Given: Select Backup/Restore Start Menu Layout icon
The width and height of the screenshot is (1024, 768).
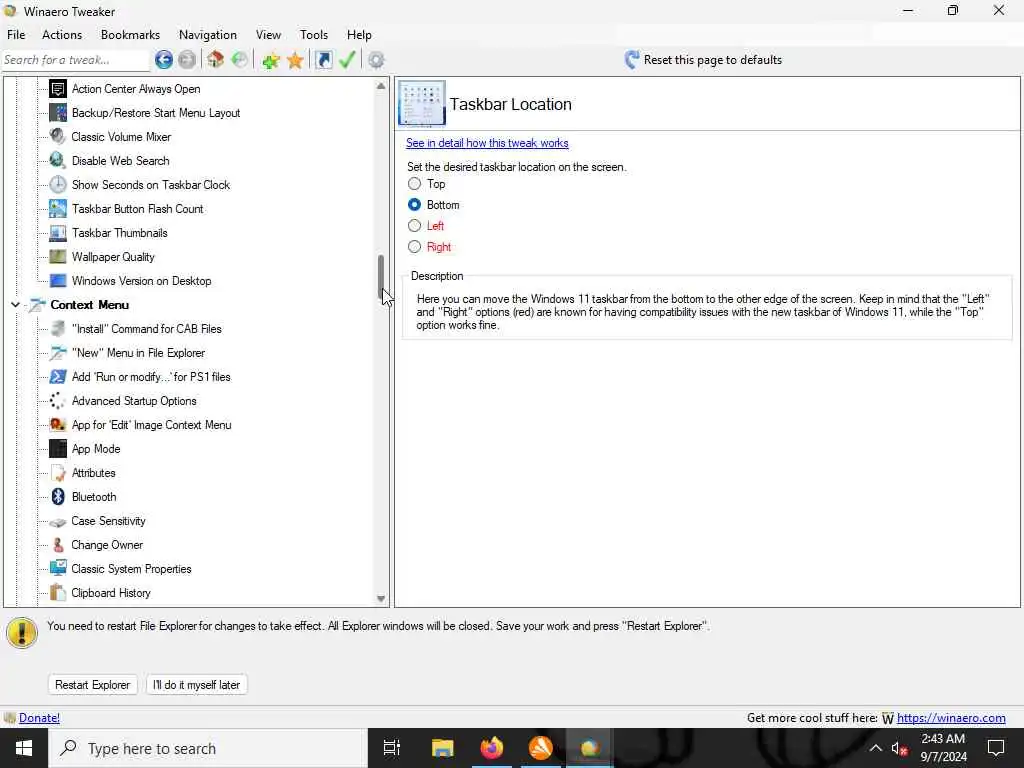Looking at the screenshot, I should point(57,113).
